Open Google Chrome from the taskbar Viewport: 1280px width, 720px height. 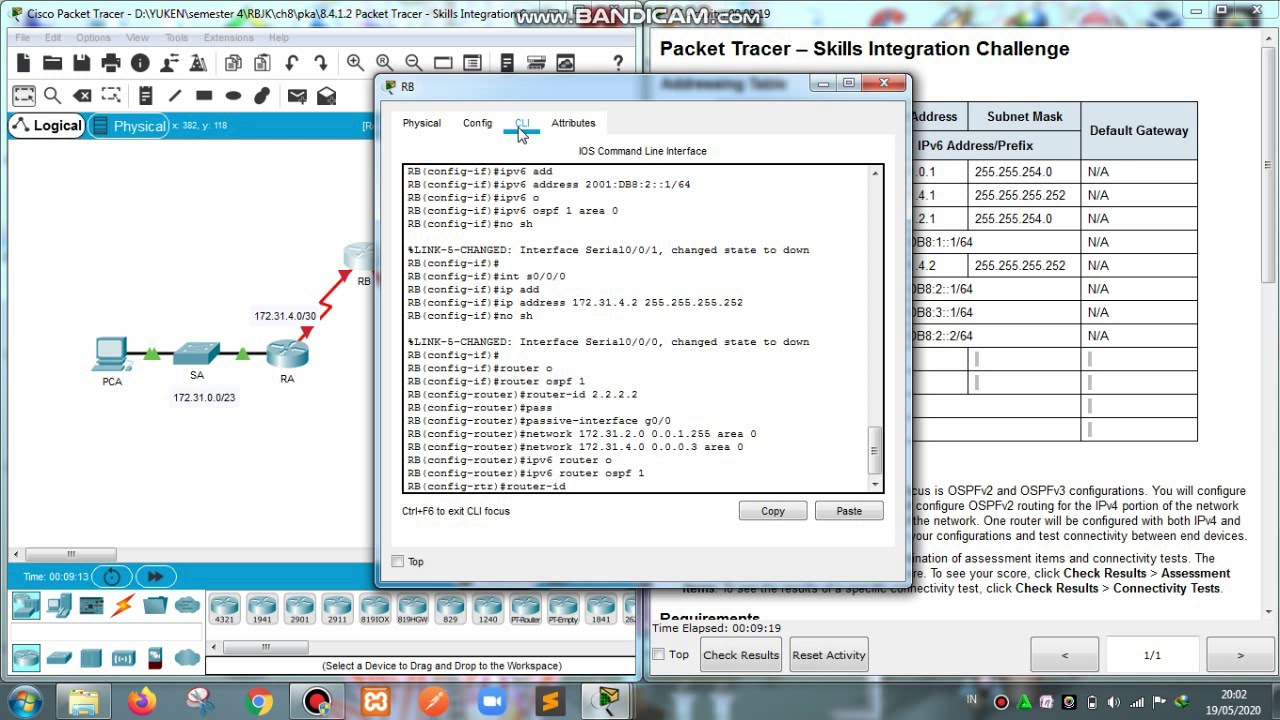click(x=259, y=701)
